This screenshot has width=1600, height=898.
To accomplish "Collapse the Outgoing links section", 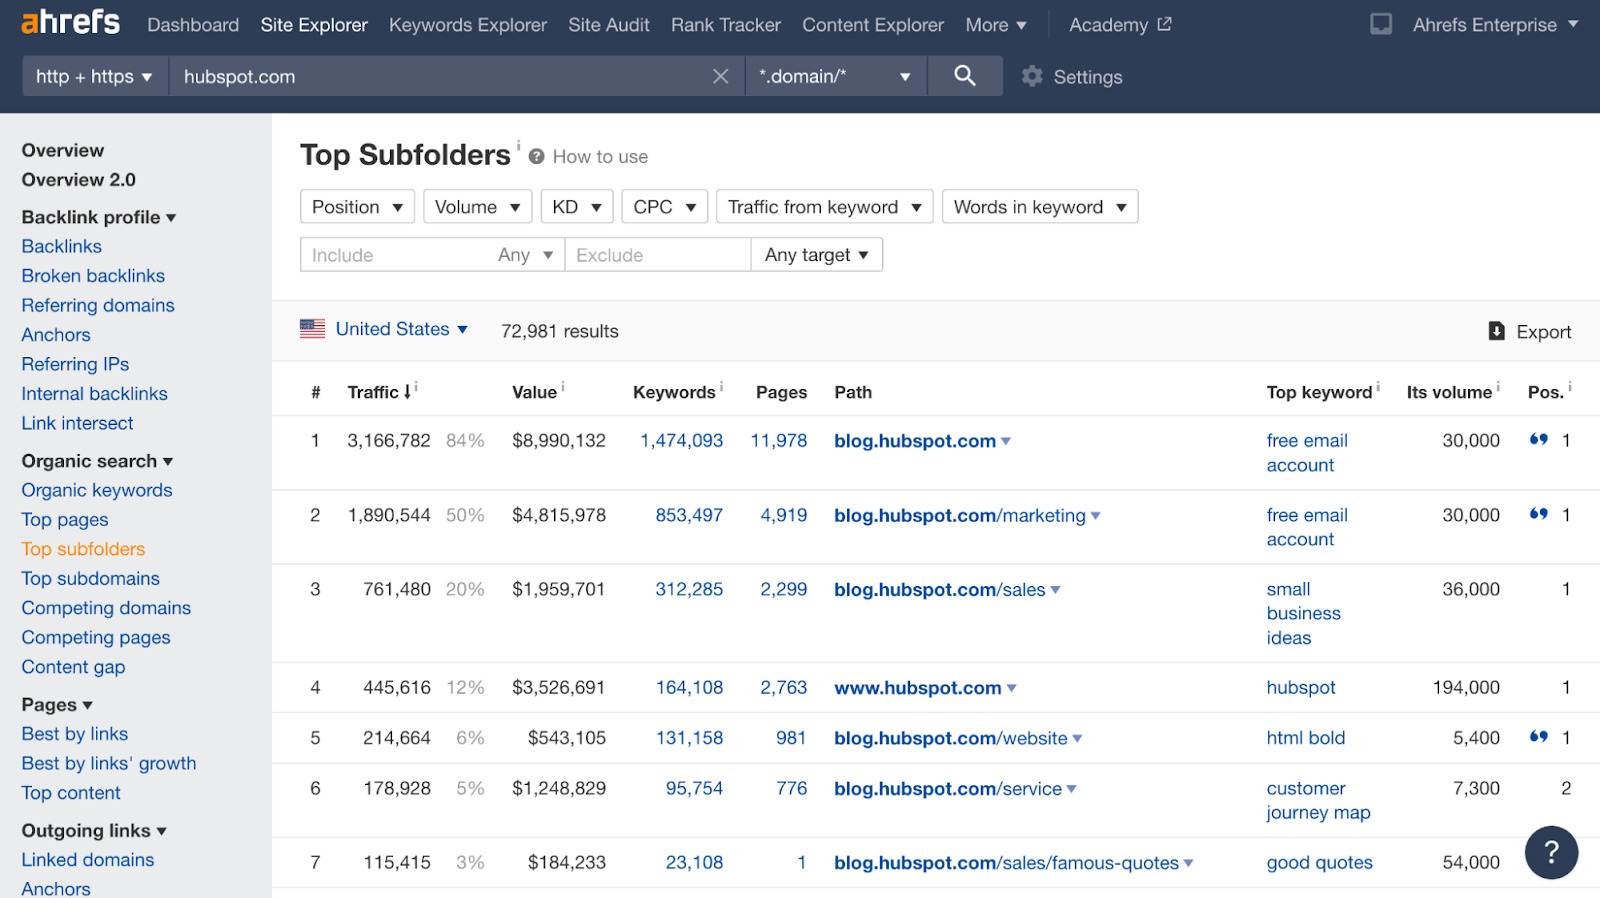I will (x=94, y=831).
